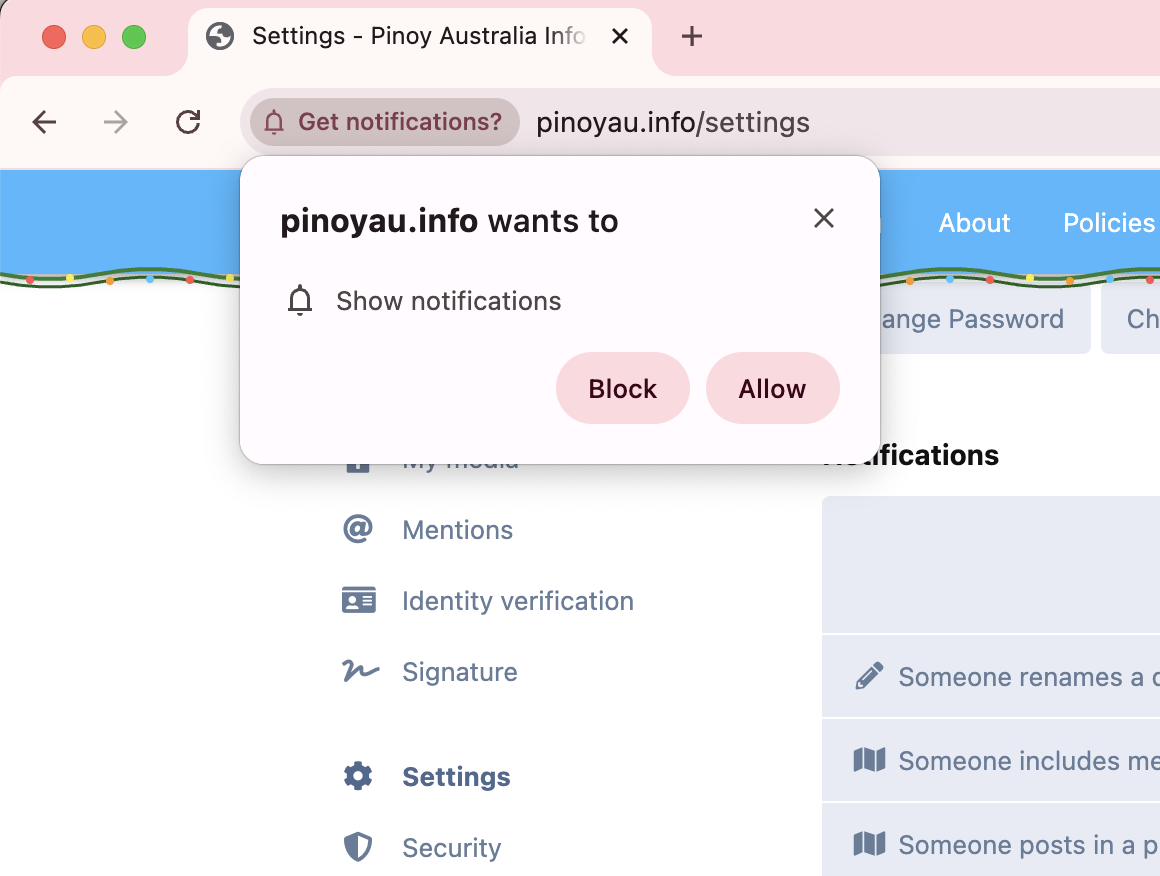Click the pinoyau.info/settings URL field

point(672,123)
